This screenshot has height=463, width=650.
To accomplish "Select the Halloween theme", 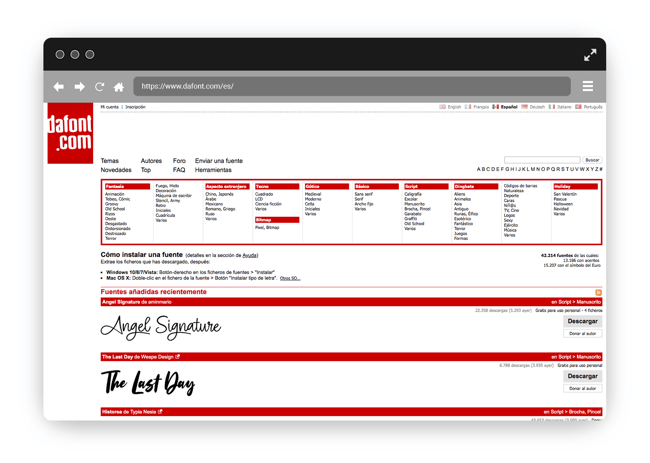I will pyautogui.click(x=563, y=204).
